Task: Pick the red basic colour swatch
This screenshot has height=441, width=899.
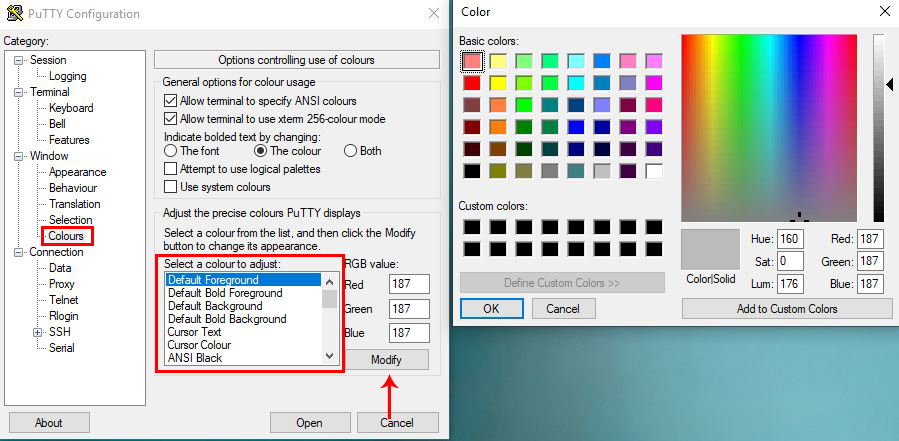Action: 472,83
